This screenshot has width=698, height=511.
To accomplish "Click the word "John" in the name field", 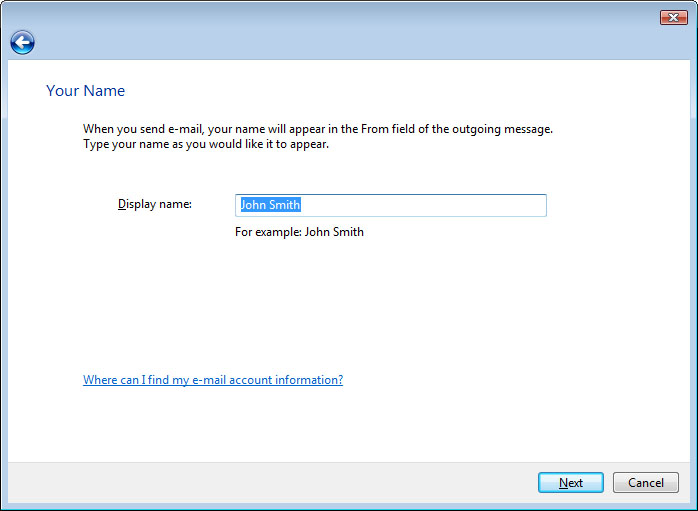I will coord(252,205).
